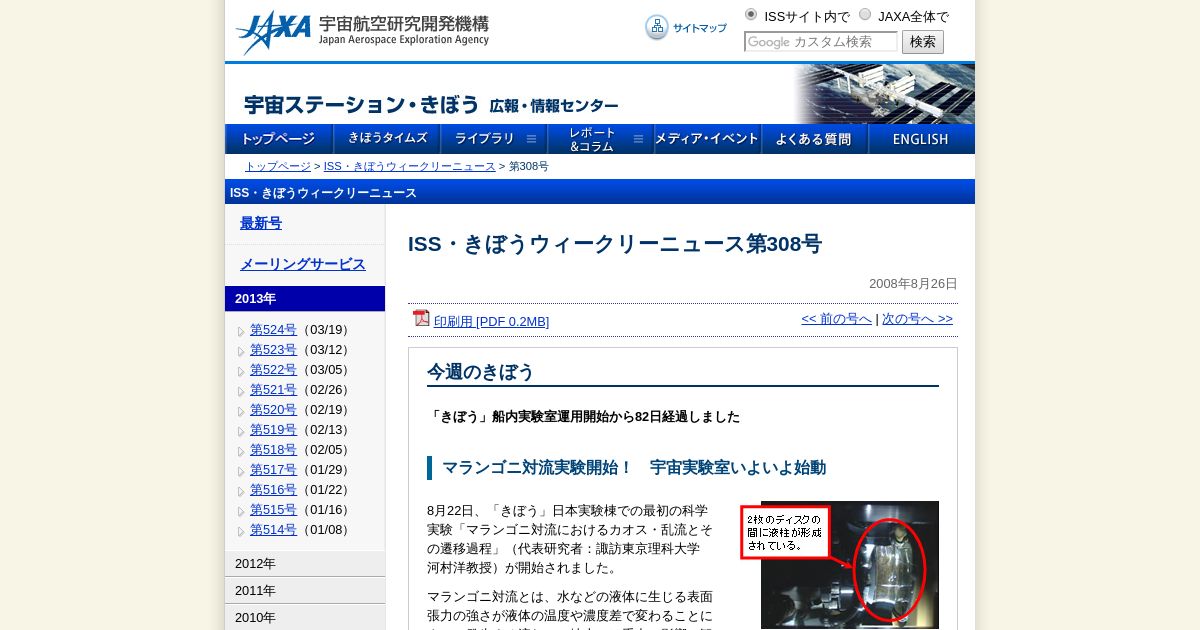
Task: Open issue 第521号 link
Action: [273, 390]
